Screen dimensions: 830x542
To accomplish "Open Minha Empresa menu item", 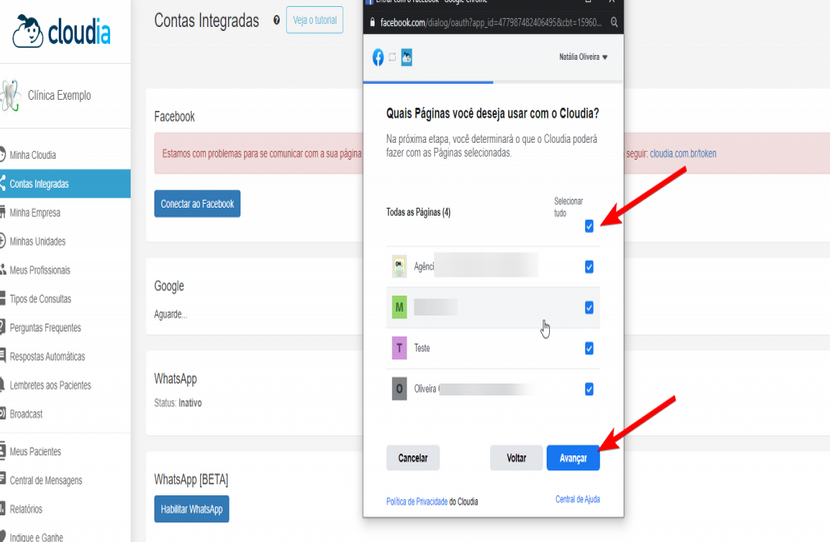I will click(65, 212).
